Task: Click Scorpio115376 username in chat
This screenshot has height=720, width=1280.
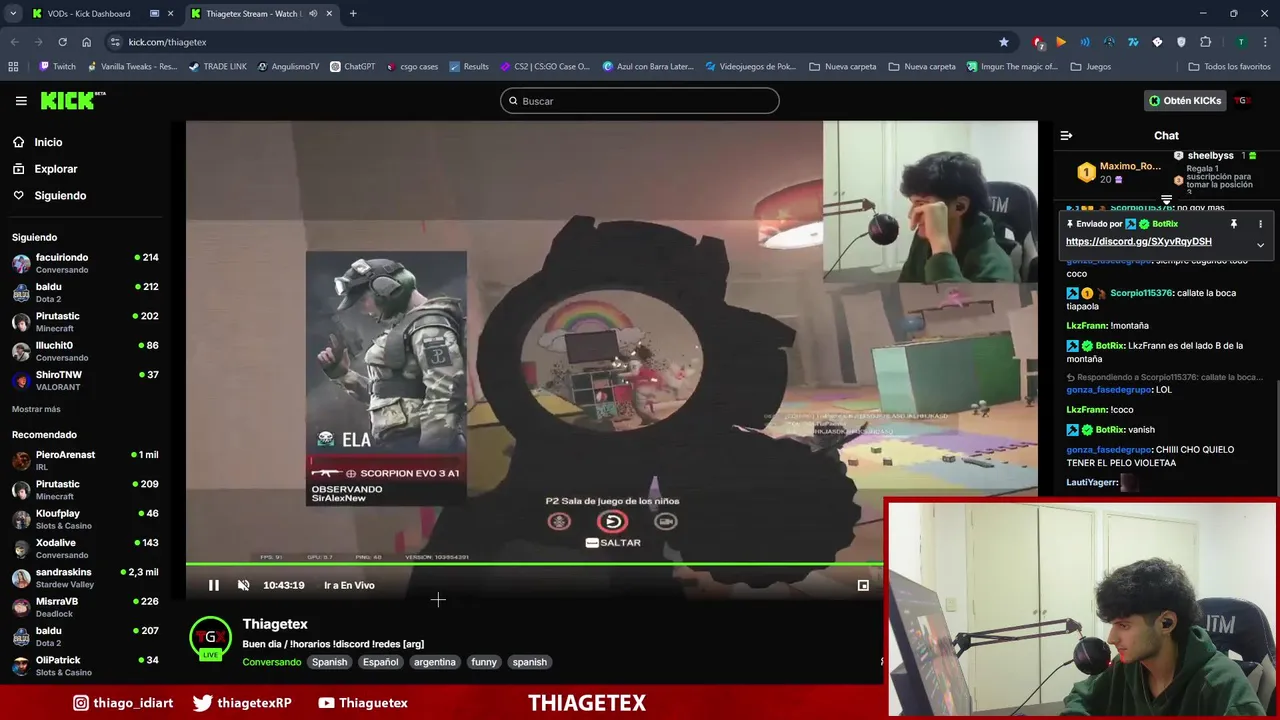Action: point(1140,293)
